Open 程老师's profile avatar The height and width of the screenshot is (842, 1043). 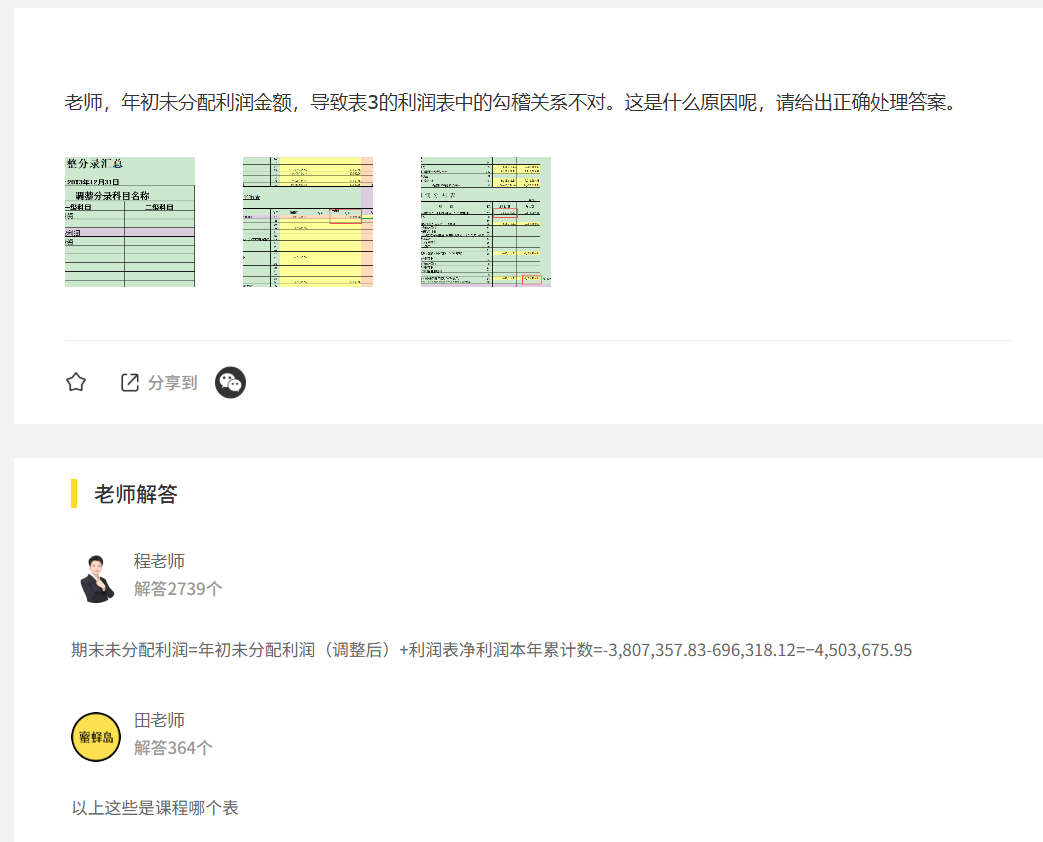click(x=97, y=576)
